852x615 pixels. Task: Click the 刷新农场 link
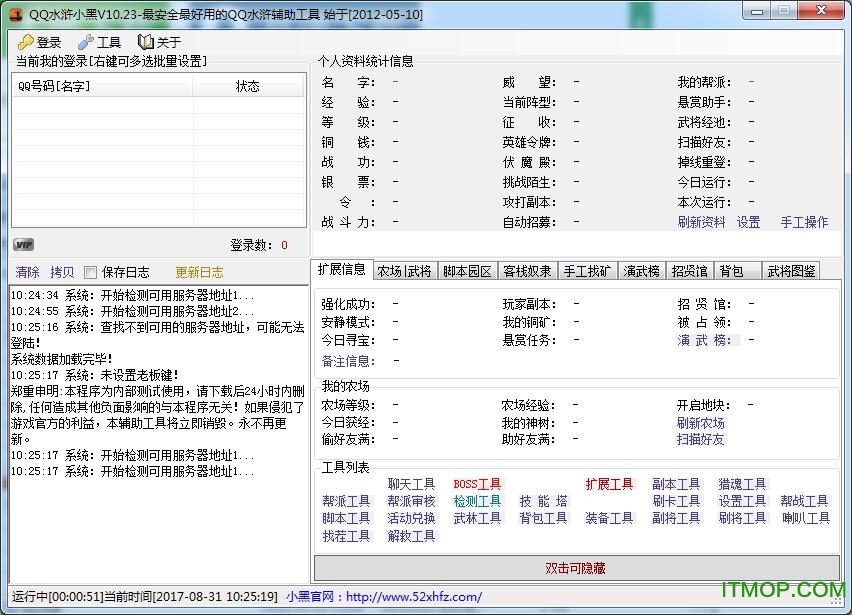[700, 422]
